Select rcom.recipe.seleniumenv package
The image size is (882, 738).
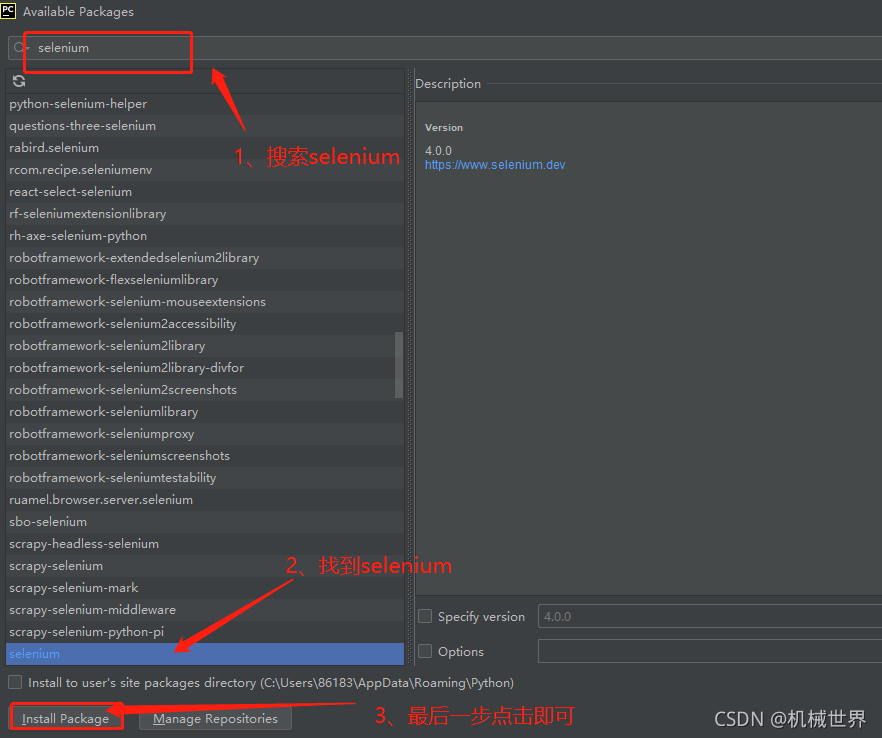click(205, 169)
